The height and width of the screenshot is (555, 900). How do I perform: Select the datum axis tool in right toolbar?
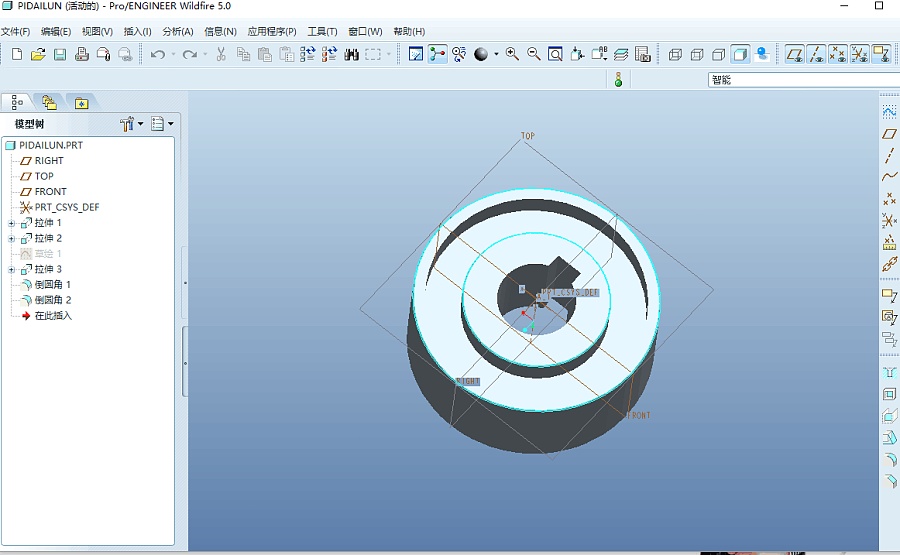coord(889,156)
